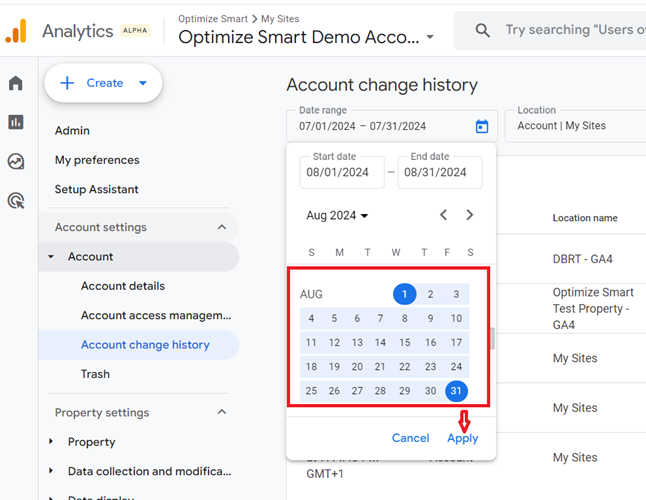Click Optimize Smart Demo Account title
This screenshot has width=646, height=500.
[x=299, y=37]
